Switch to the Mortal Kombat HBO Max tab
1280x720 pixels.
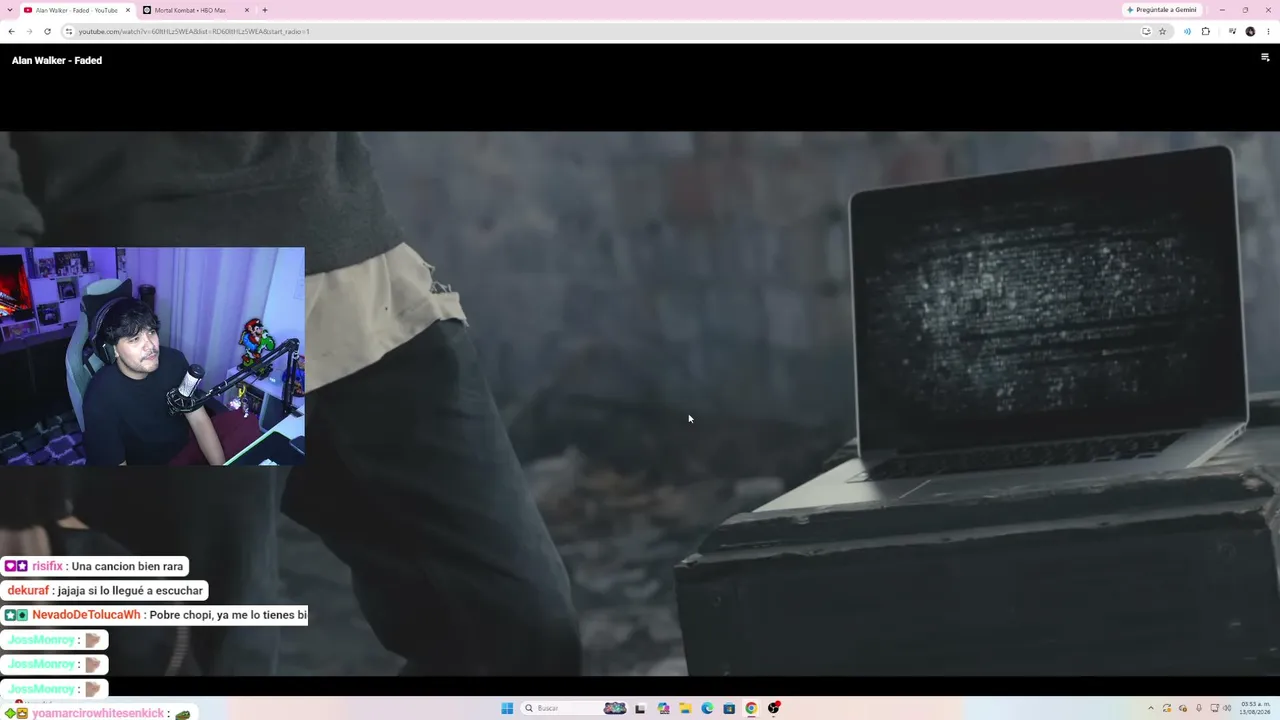(196, 10)
